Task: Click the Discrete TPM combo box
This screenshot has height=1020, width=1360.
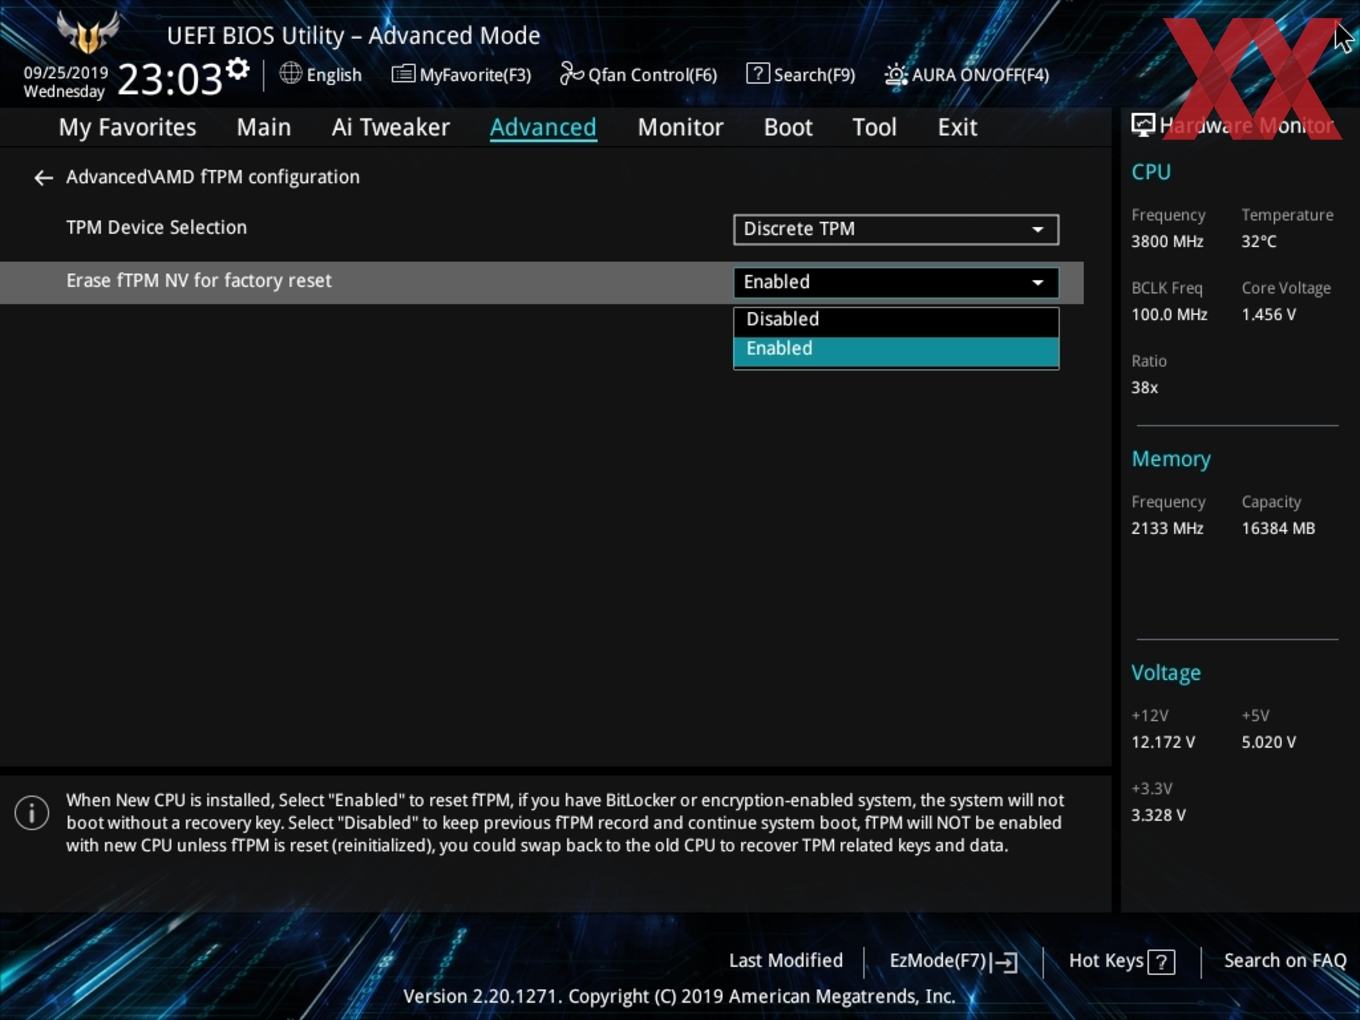Action: [x=896, y=229]
